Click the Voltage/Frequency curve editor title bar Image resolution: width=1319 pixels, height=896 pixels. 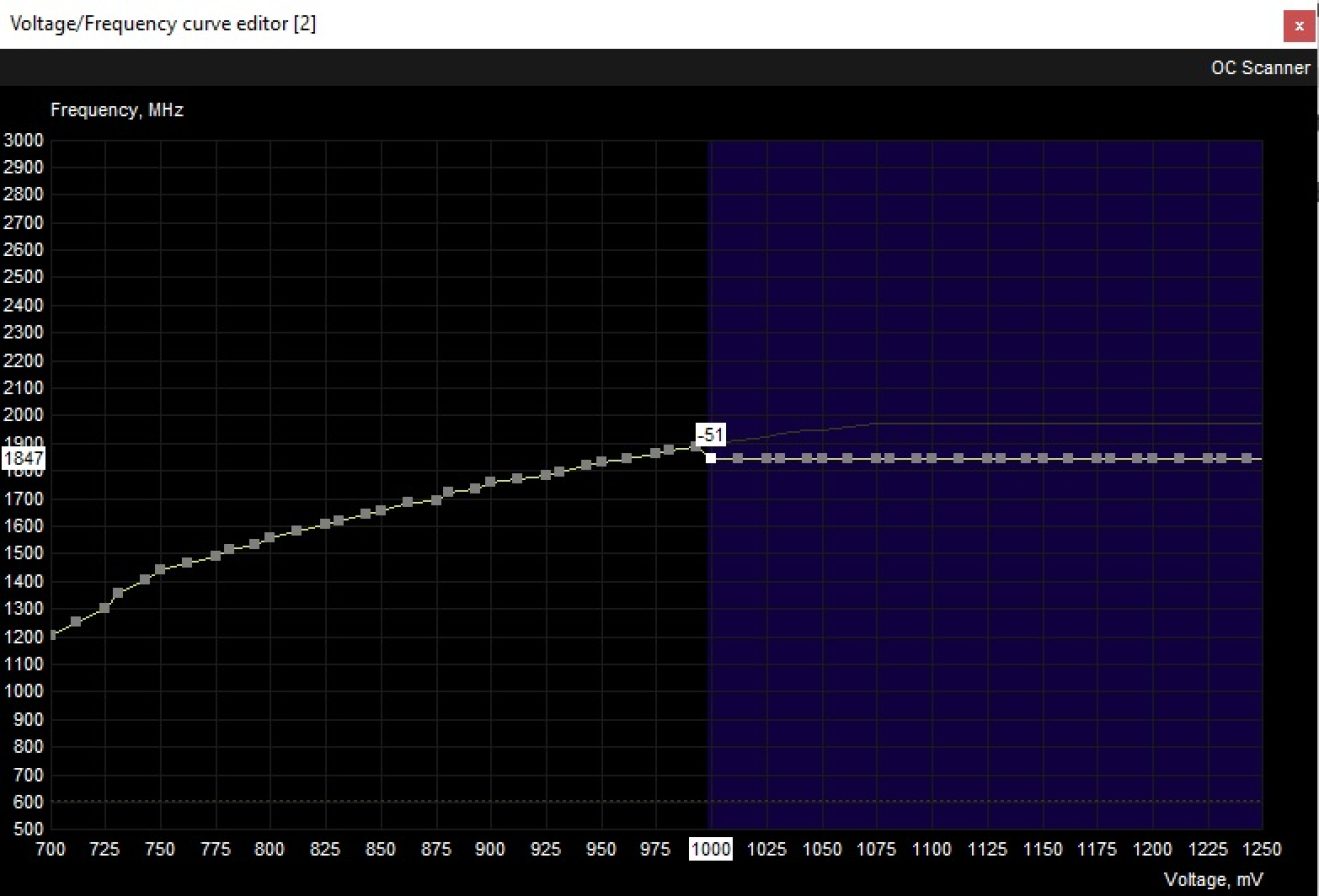[162, 24]
